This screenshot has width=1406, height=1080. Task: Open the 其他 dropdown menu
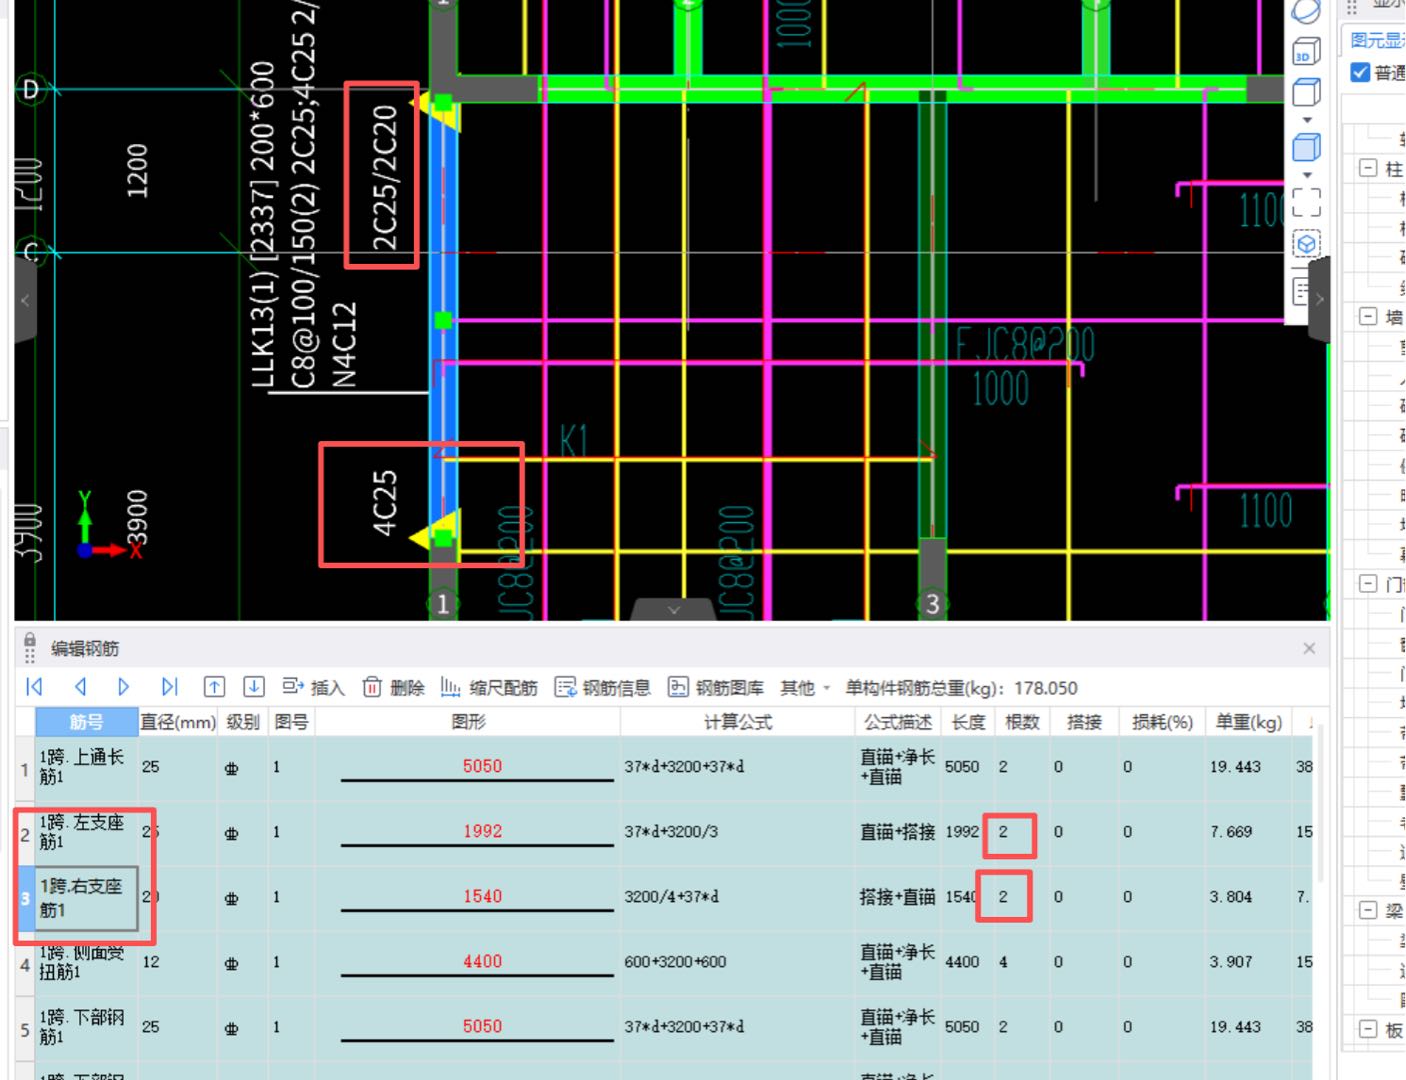coord(805,688)
